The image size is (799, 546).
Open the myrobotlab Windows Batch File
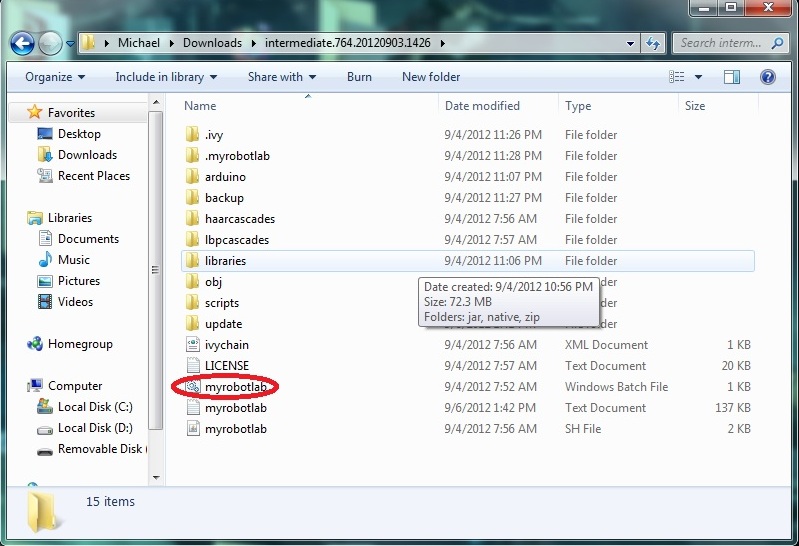[x=235, y=387]
